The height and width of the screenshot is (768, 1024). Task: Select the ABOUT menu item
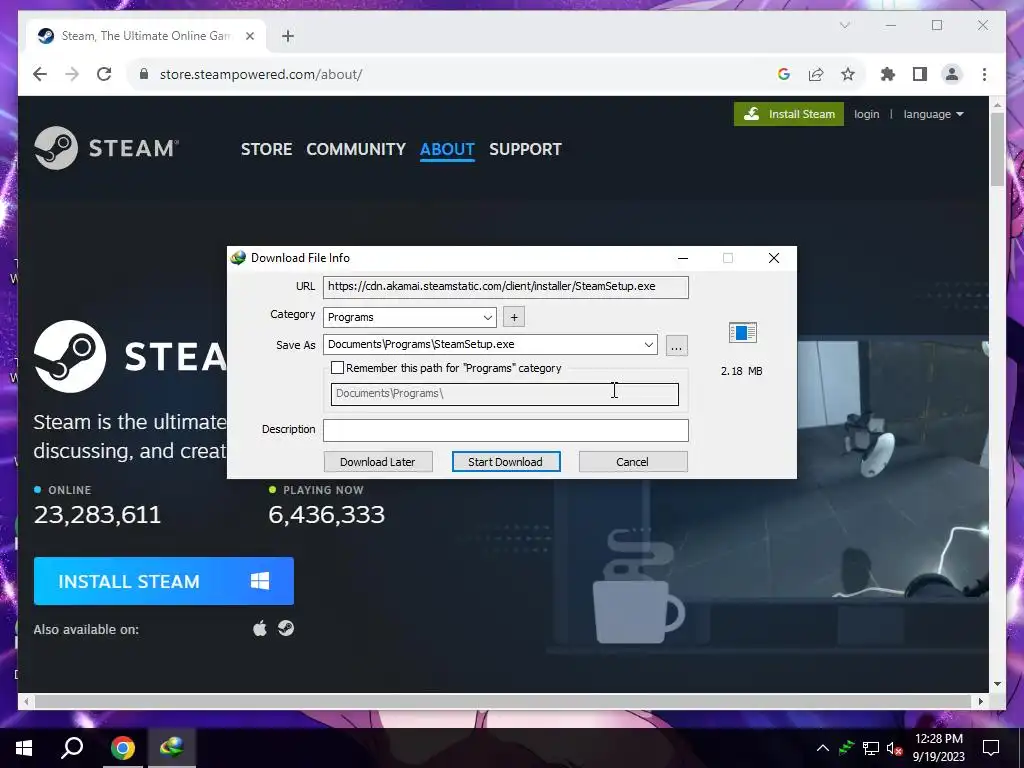(x=447, y=150)
